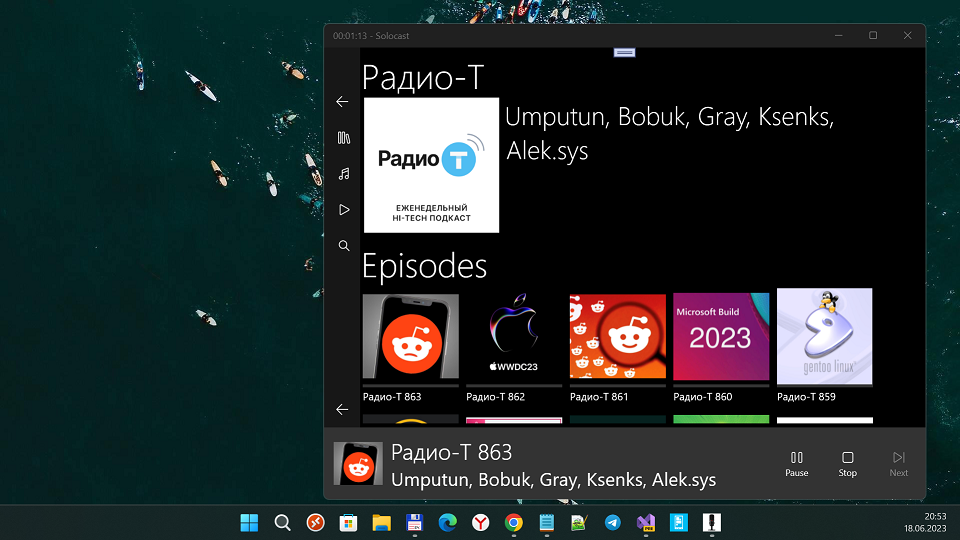Viewport: 960px width, 540px height.
Task: Open episode Радио-Т 863 thumbnail
Action: (x=411, y=336)
